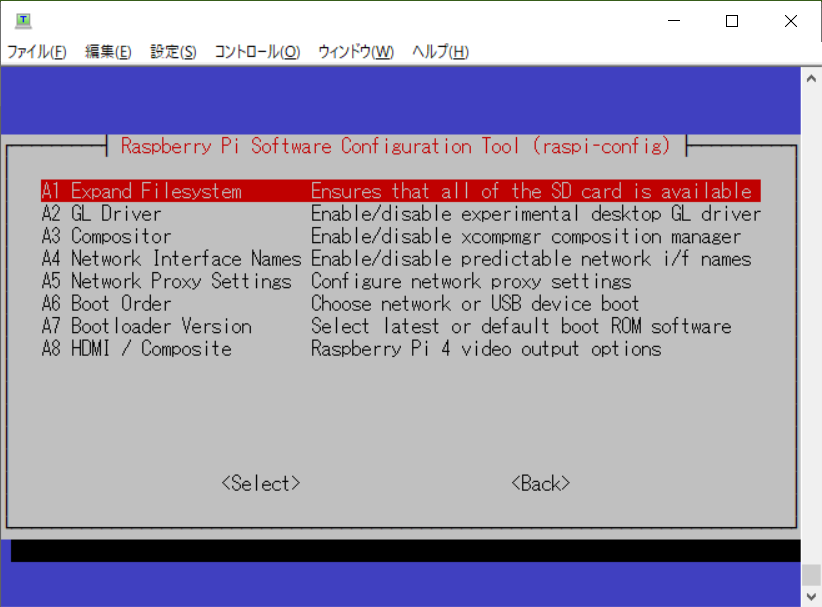The width and height of the screenshot is (822, 607).
Task: Click the 'Raspberry Pi 4 video output options' description
Action: (x=486, y=349)
